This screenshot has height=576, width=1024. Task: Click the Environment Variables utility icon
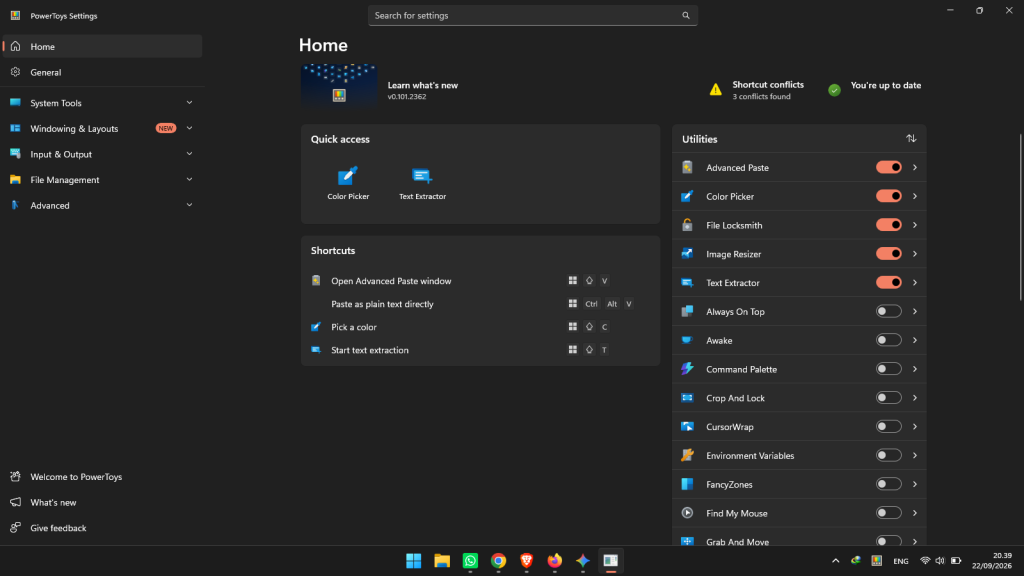[687, 455]
